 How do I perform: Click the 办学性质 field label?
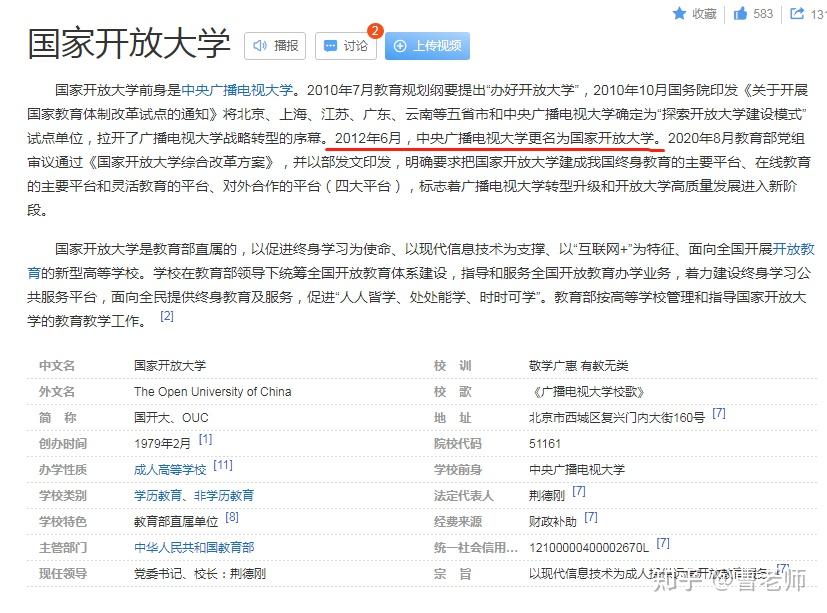[63, 470]
